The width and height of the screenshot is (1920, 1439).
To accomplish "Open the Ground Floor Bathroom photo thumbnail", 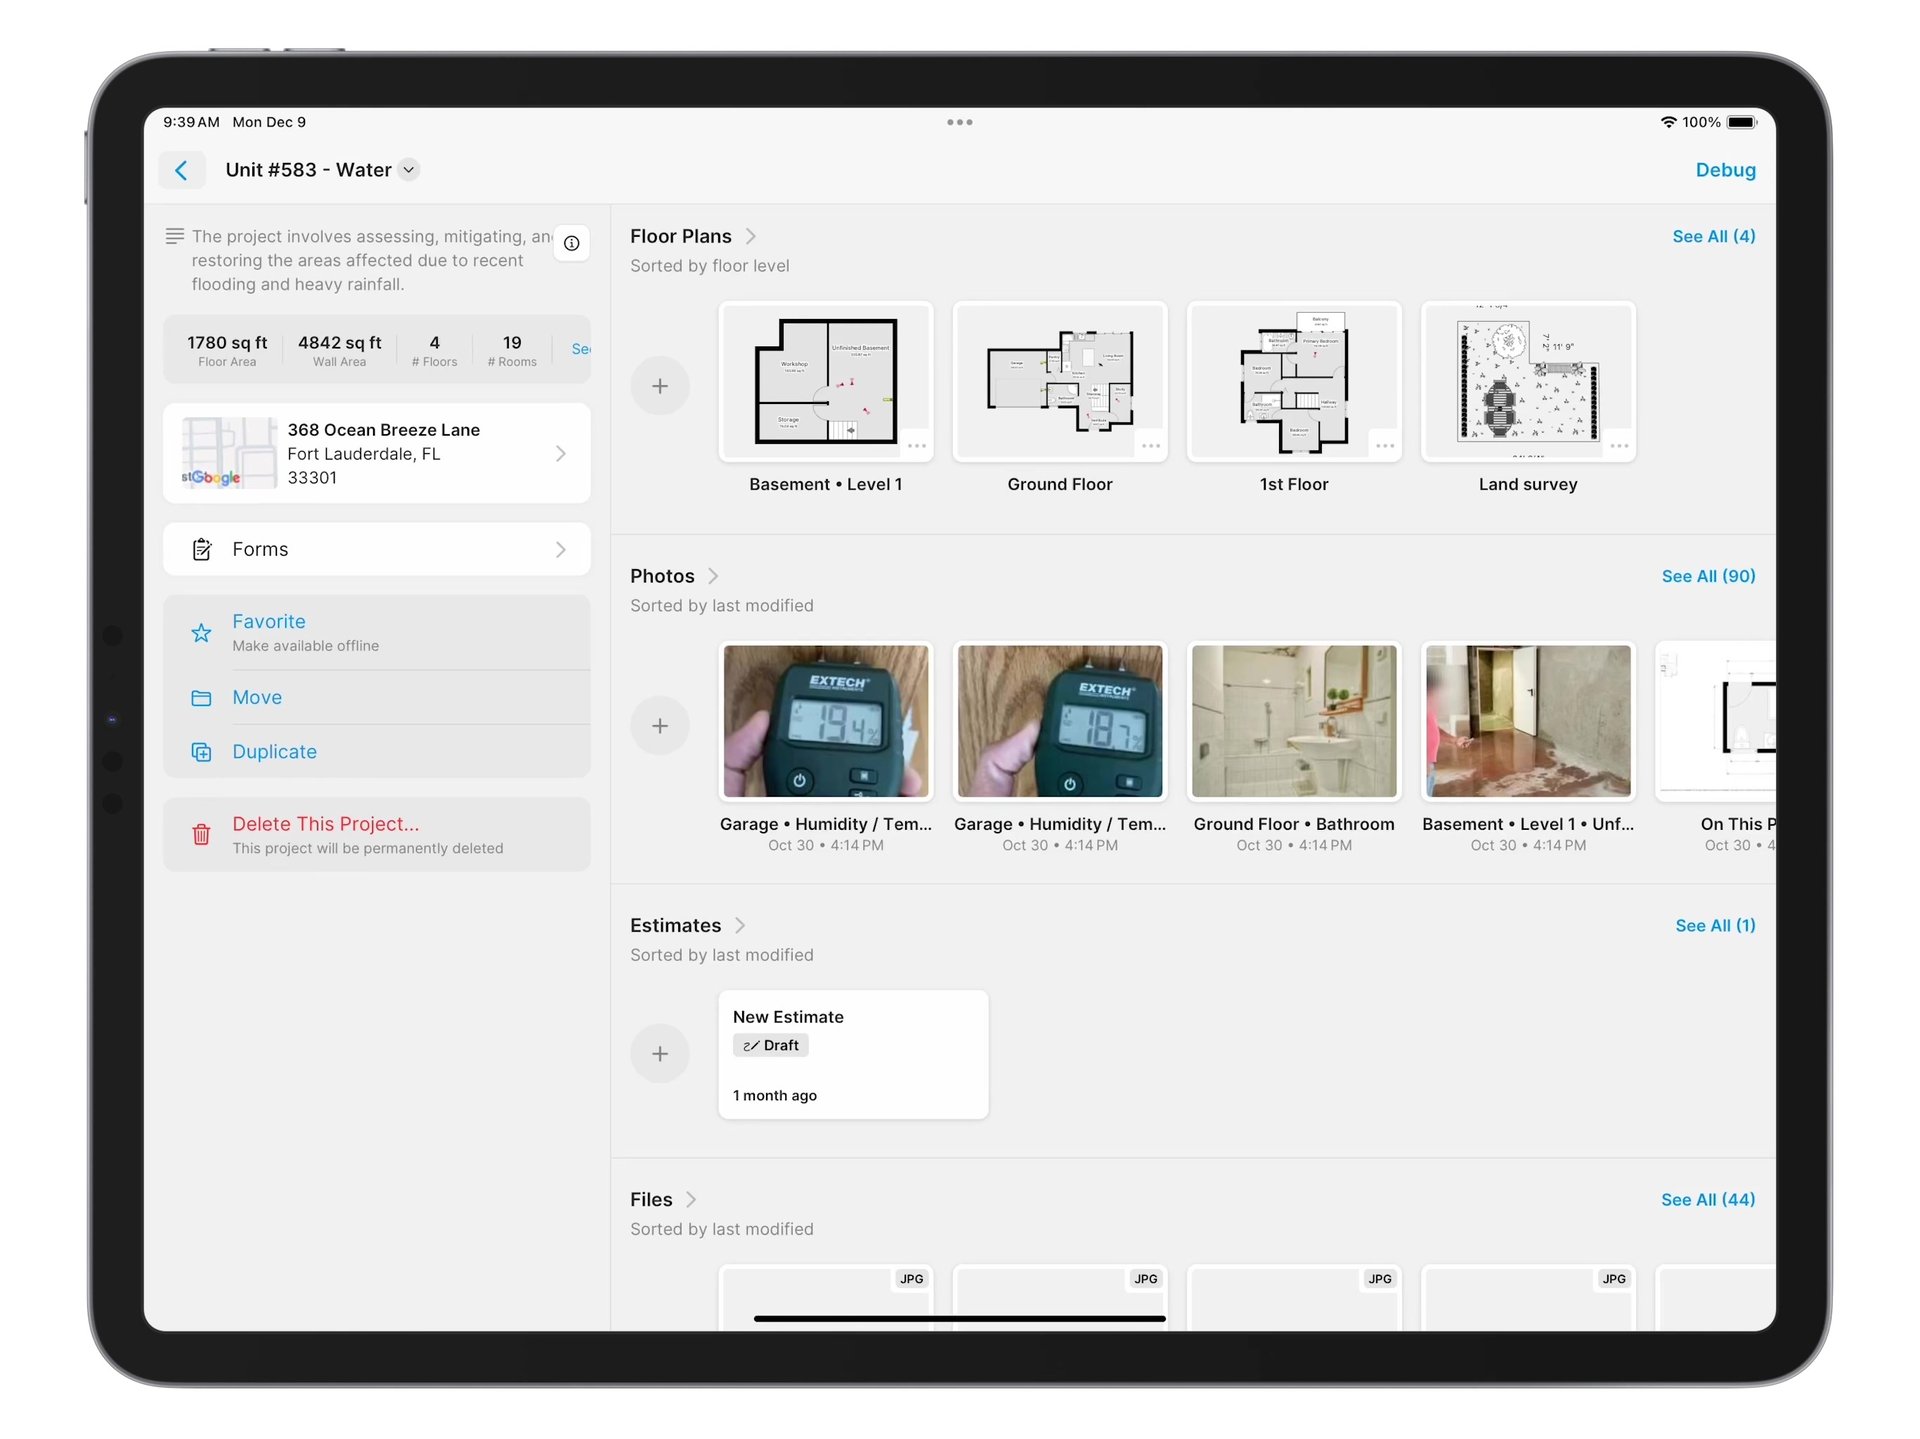I will click(1294, 721).
